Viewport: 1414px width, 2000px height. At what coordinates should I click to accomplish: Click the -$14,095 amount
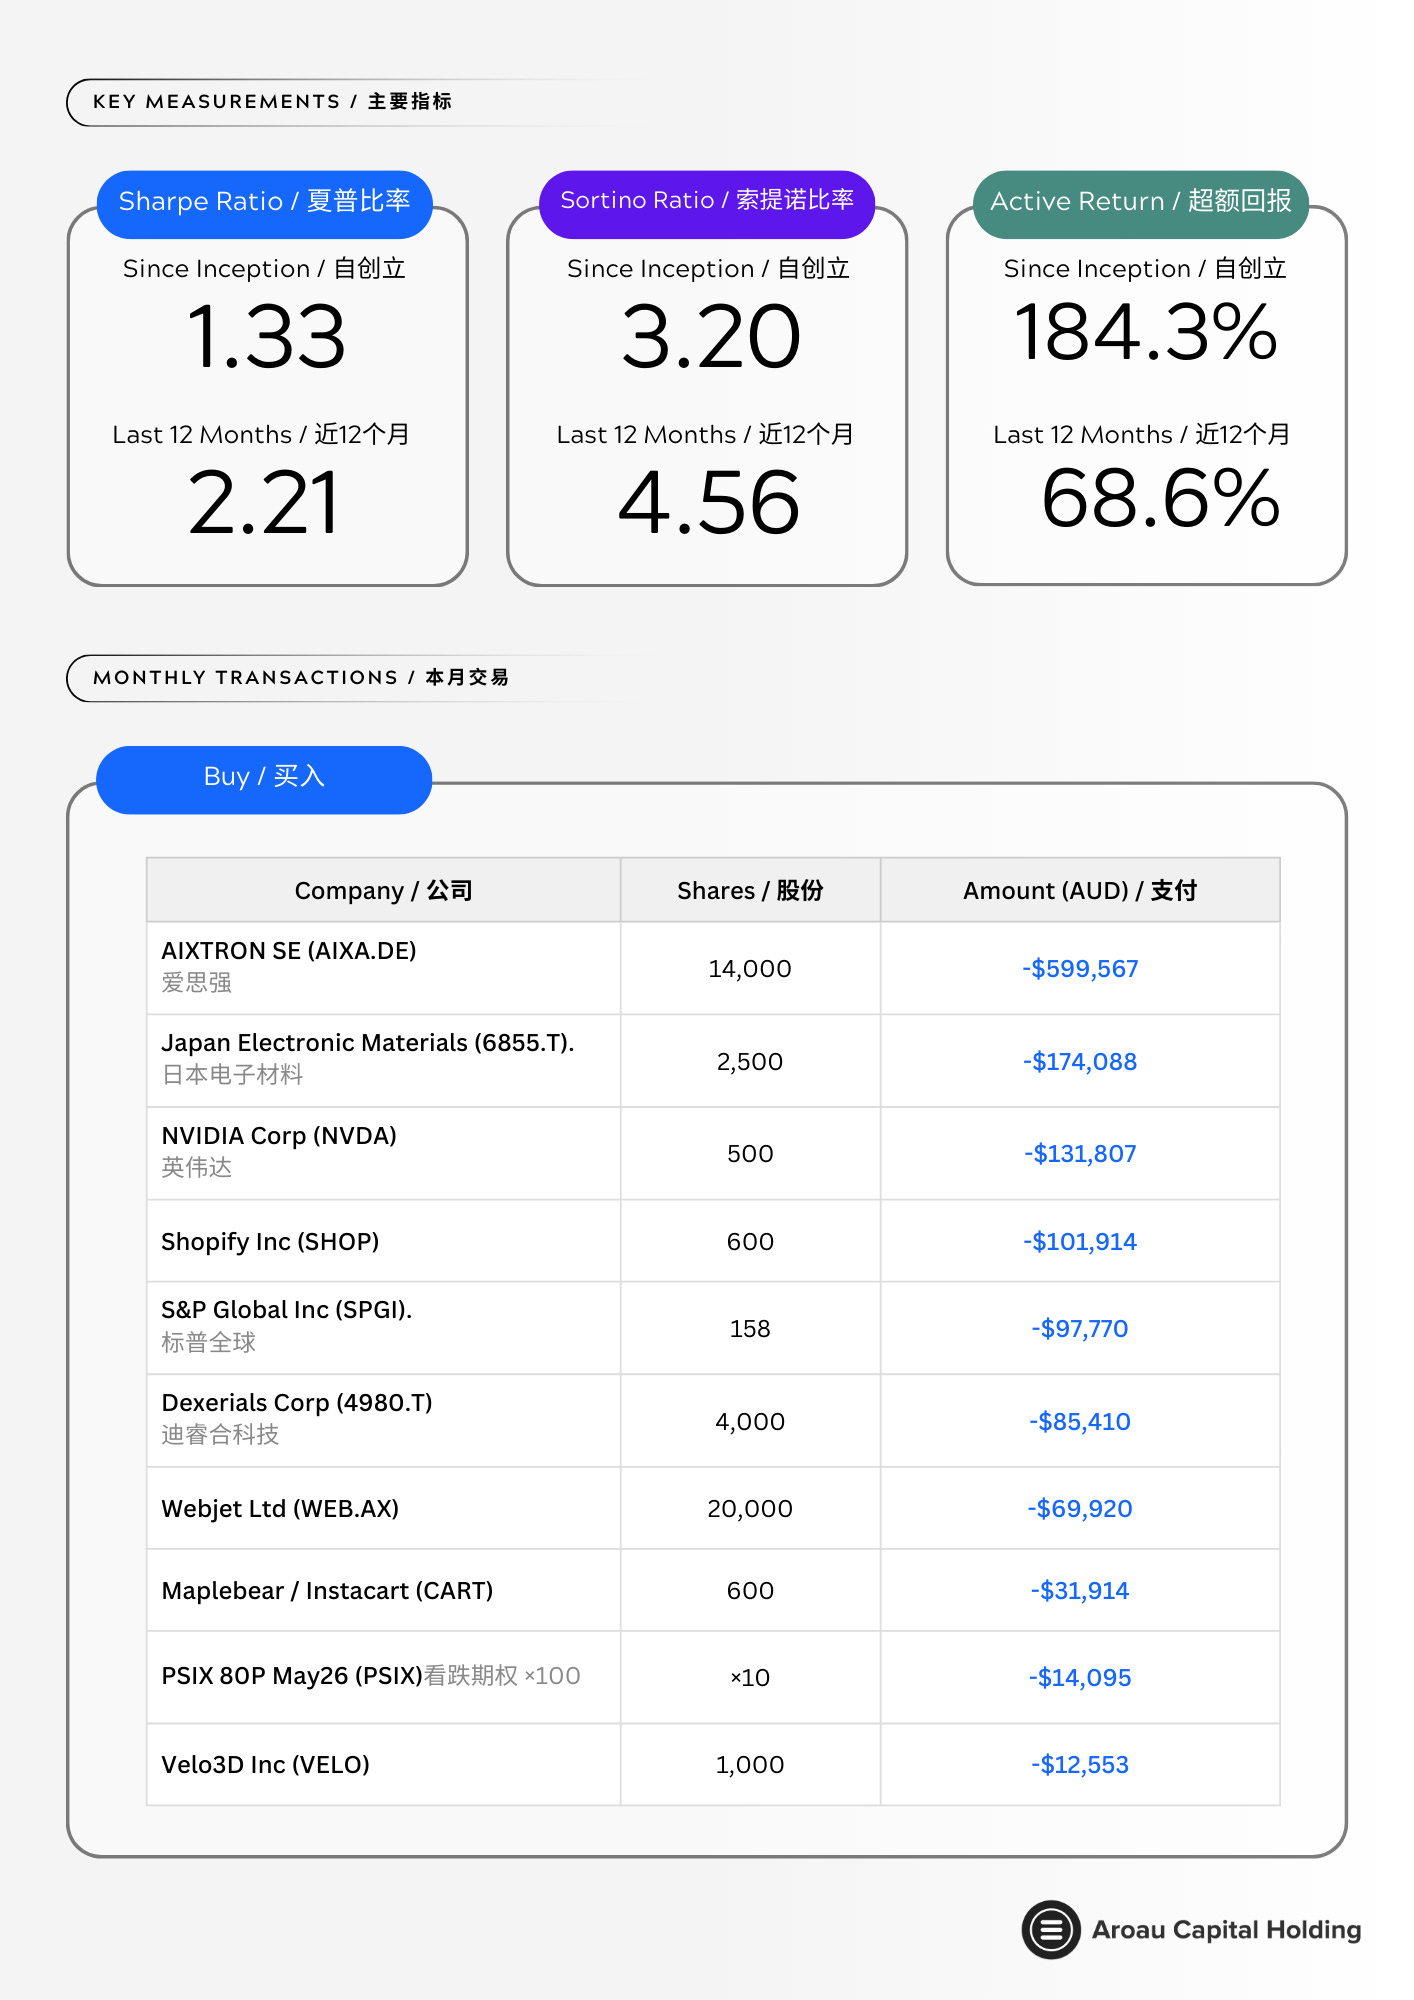(x=1080, y=1678)
